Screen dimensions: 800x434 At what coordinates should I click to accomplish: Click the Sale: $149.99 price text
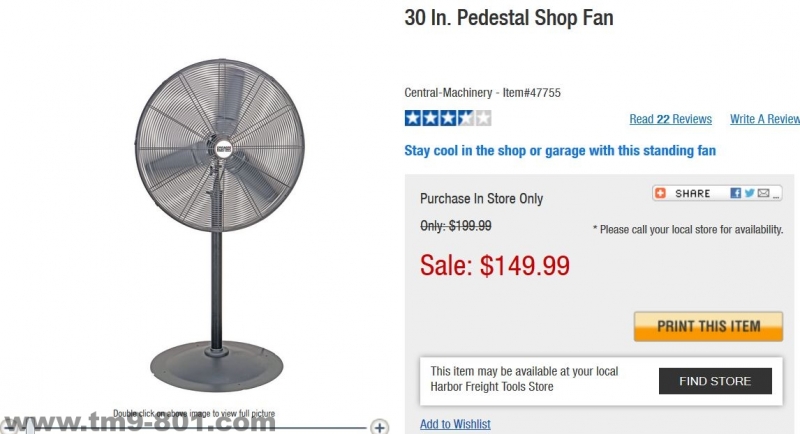(x=495, y=265)
